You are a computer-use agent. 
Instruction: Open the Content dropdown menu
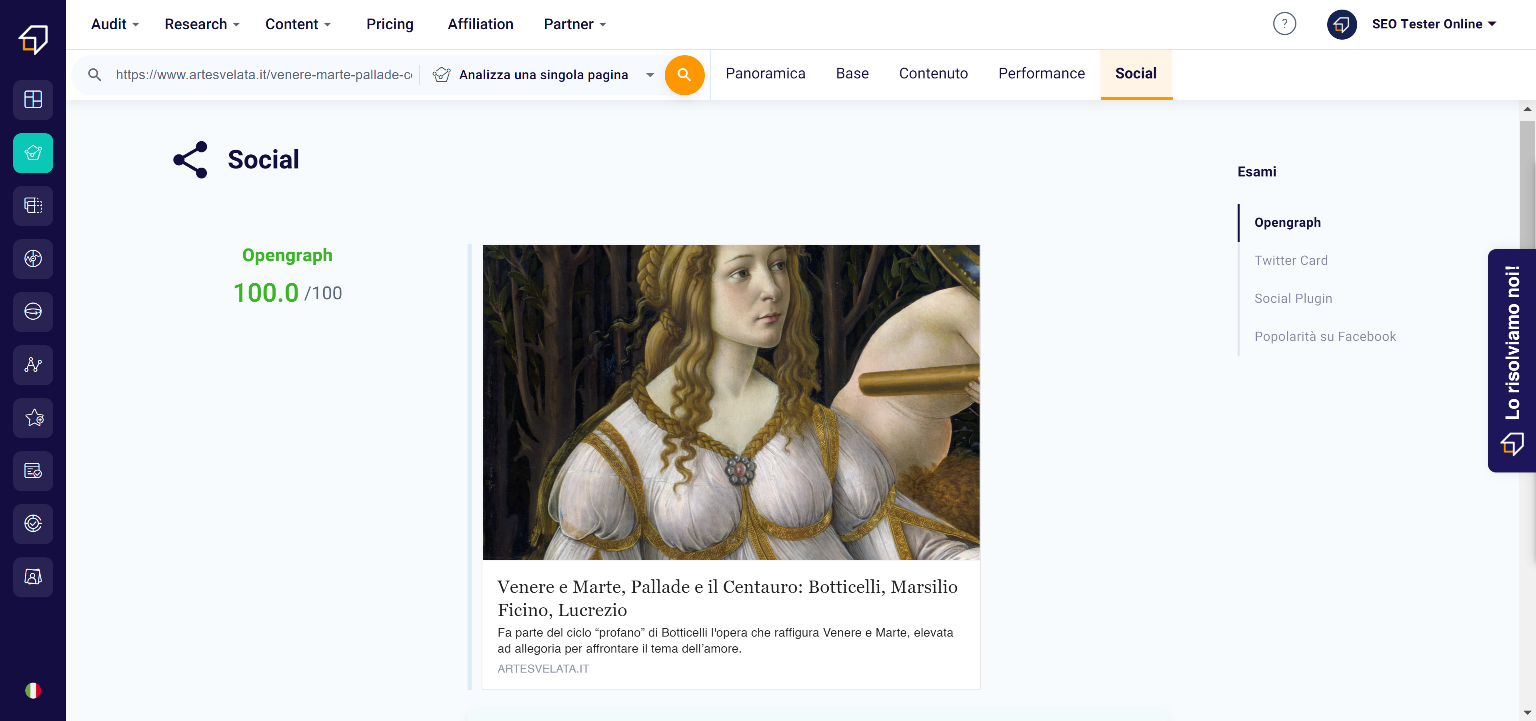[298, 24]
